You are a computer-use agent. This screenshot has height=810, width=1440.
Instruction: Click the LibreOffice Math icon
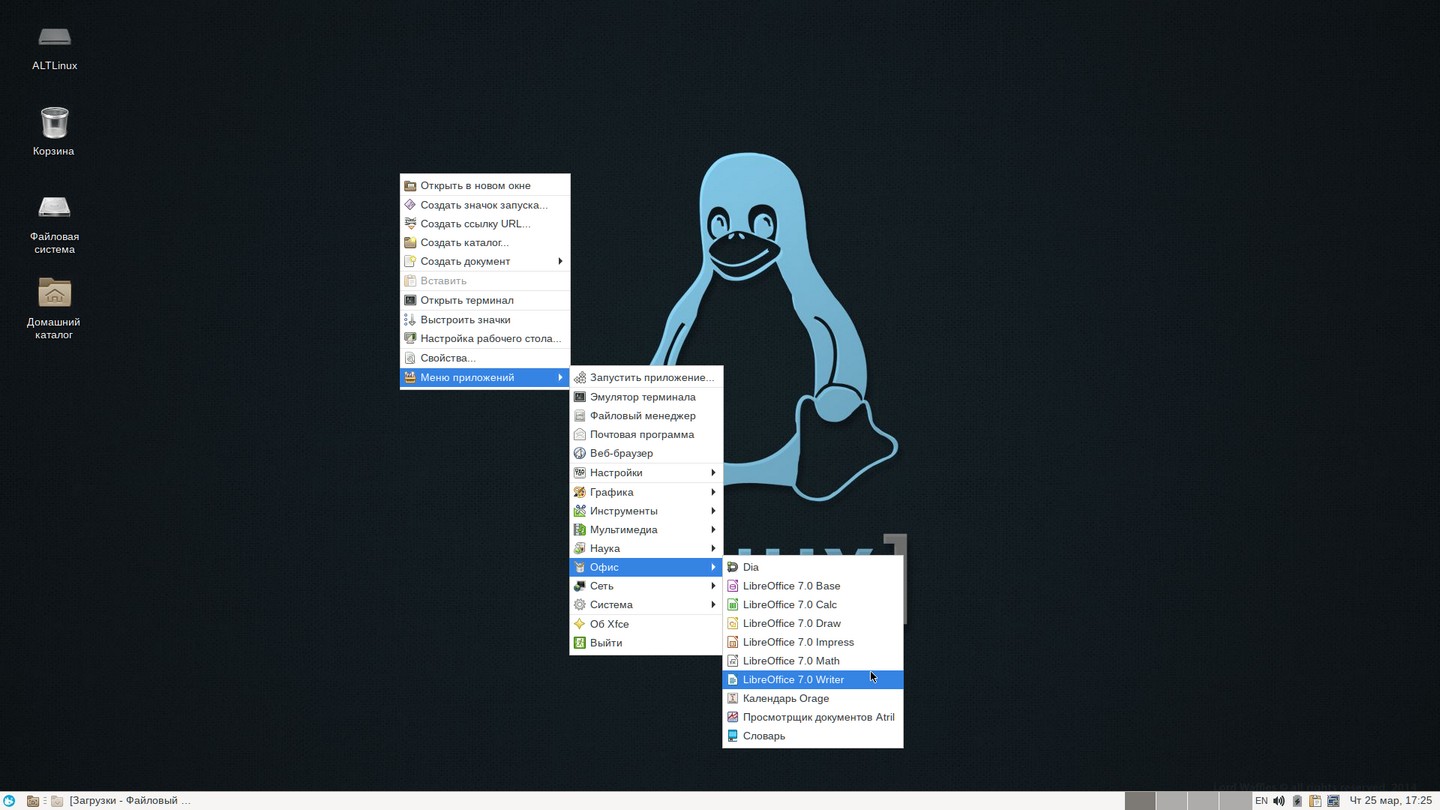coord(732,661)
